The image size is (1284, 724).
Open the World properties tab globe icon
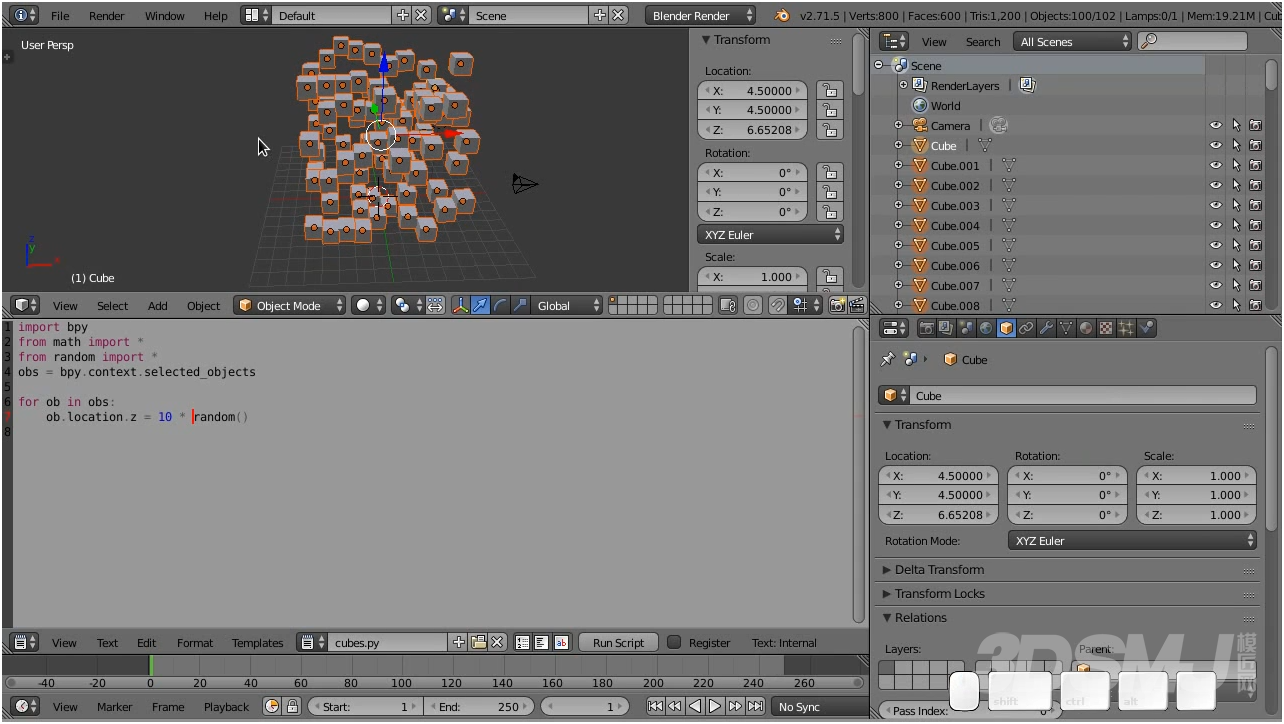[x=986, y=328]
